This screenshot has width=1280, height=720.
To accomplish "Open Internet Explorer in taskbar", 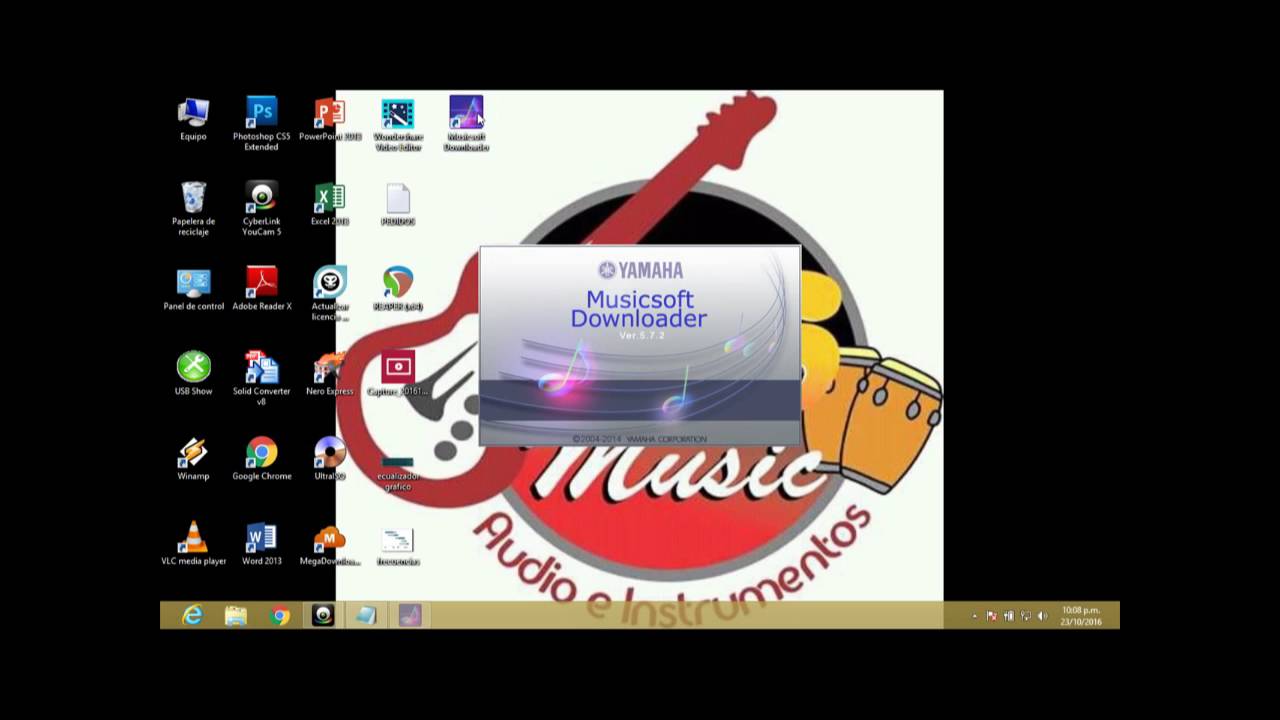I will coord(192,616).
